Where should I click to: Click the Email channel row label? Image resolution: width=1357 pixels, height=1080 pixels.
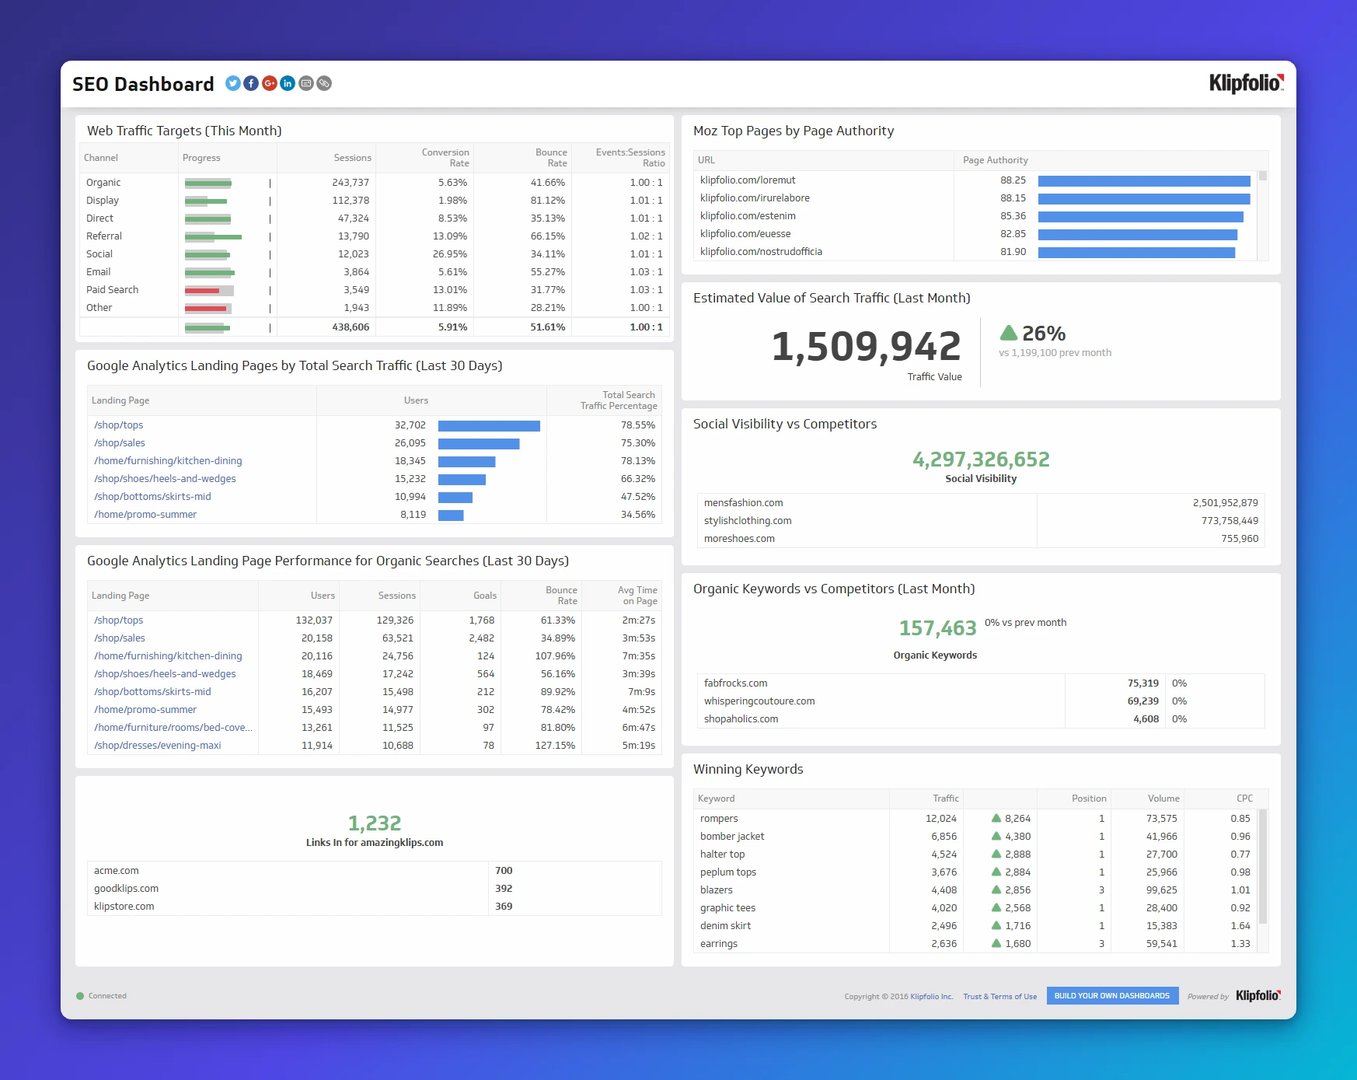tap(98, 272)
